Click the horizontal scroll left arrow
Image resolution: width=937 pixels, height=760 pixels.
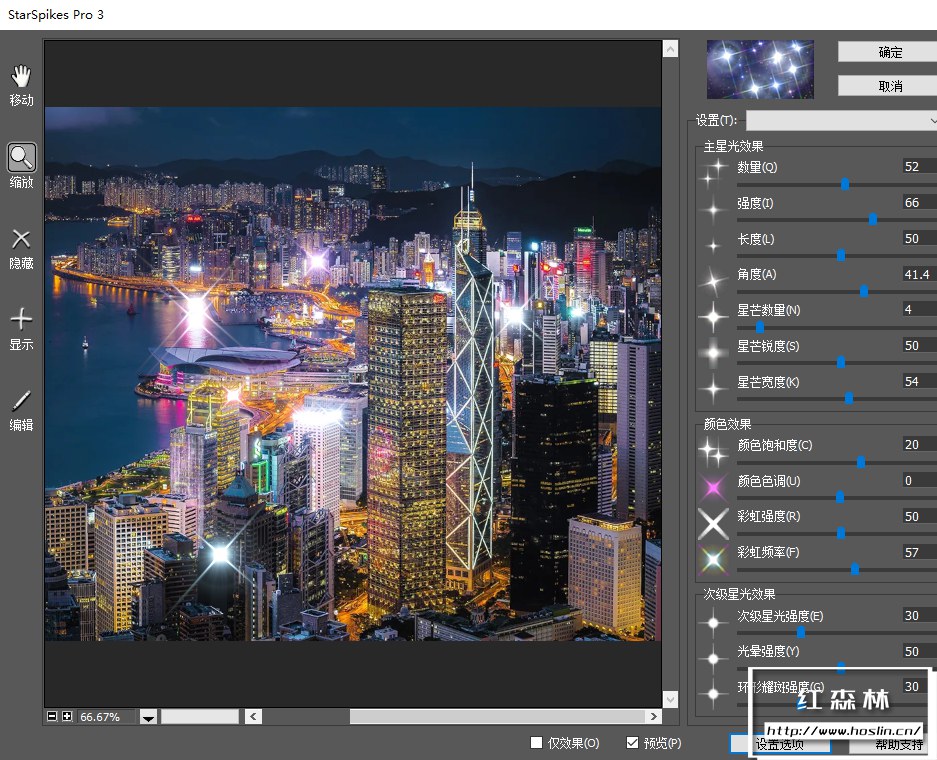click(253, 716)
